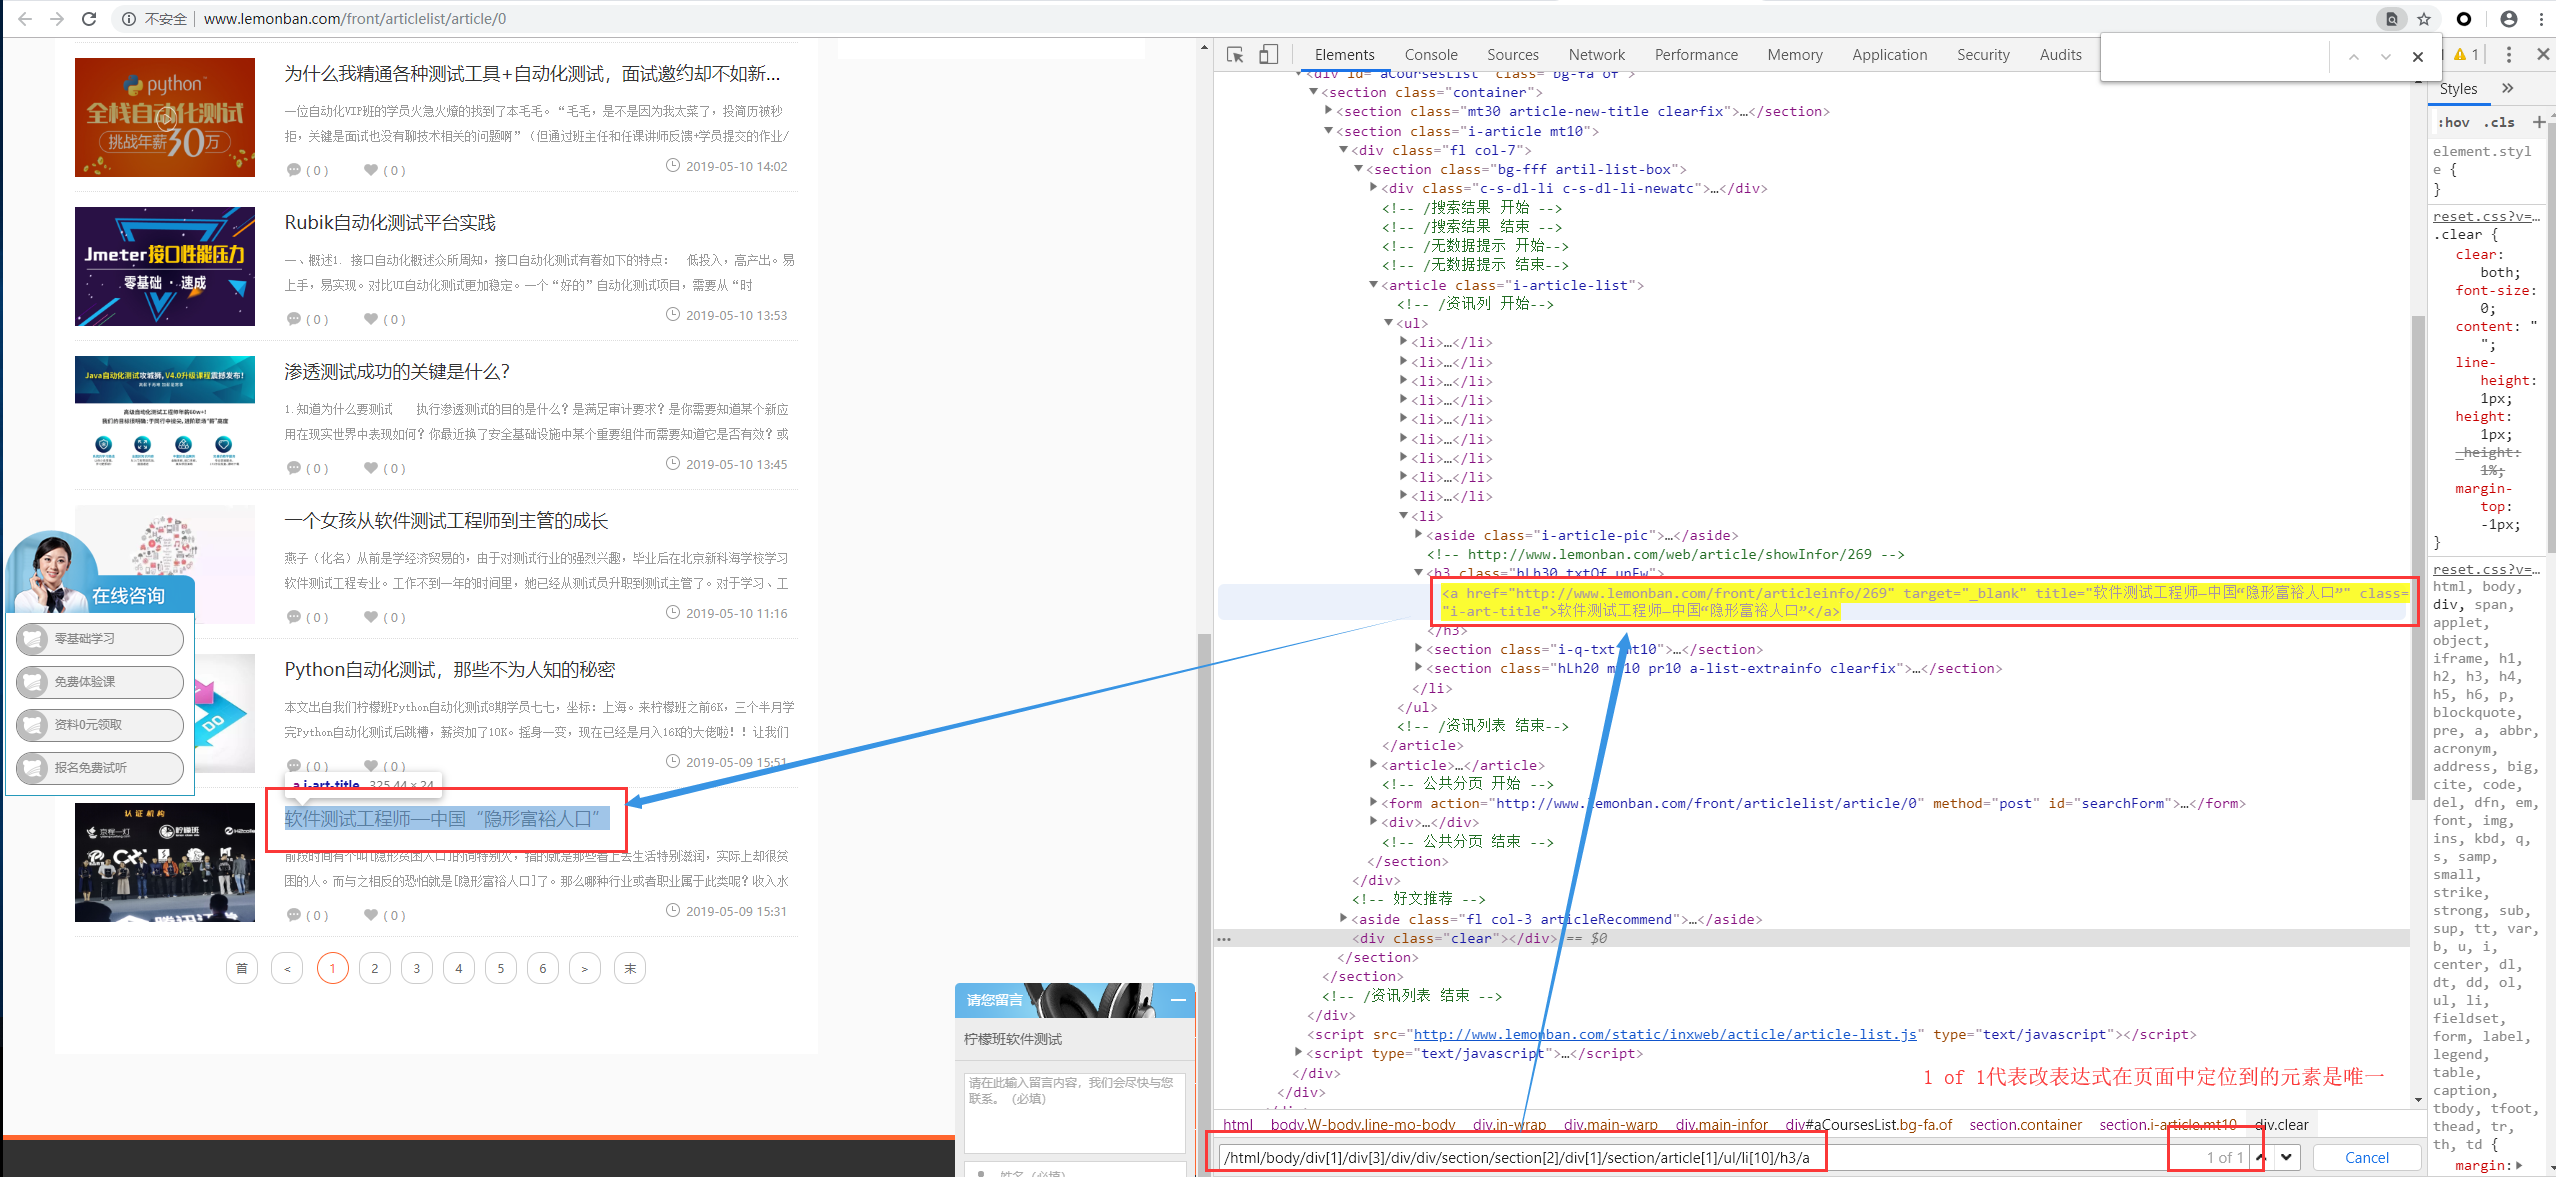Viewport: 2556px width, 1177px height.
Task: Open the Network tab
Action: (1596, 55)
